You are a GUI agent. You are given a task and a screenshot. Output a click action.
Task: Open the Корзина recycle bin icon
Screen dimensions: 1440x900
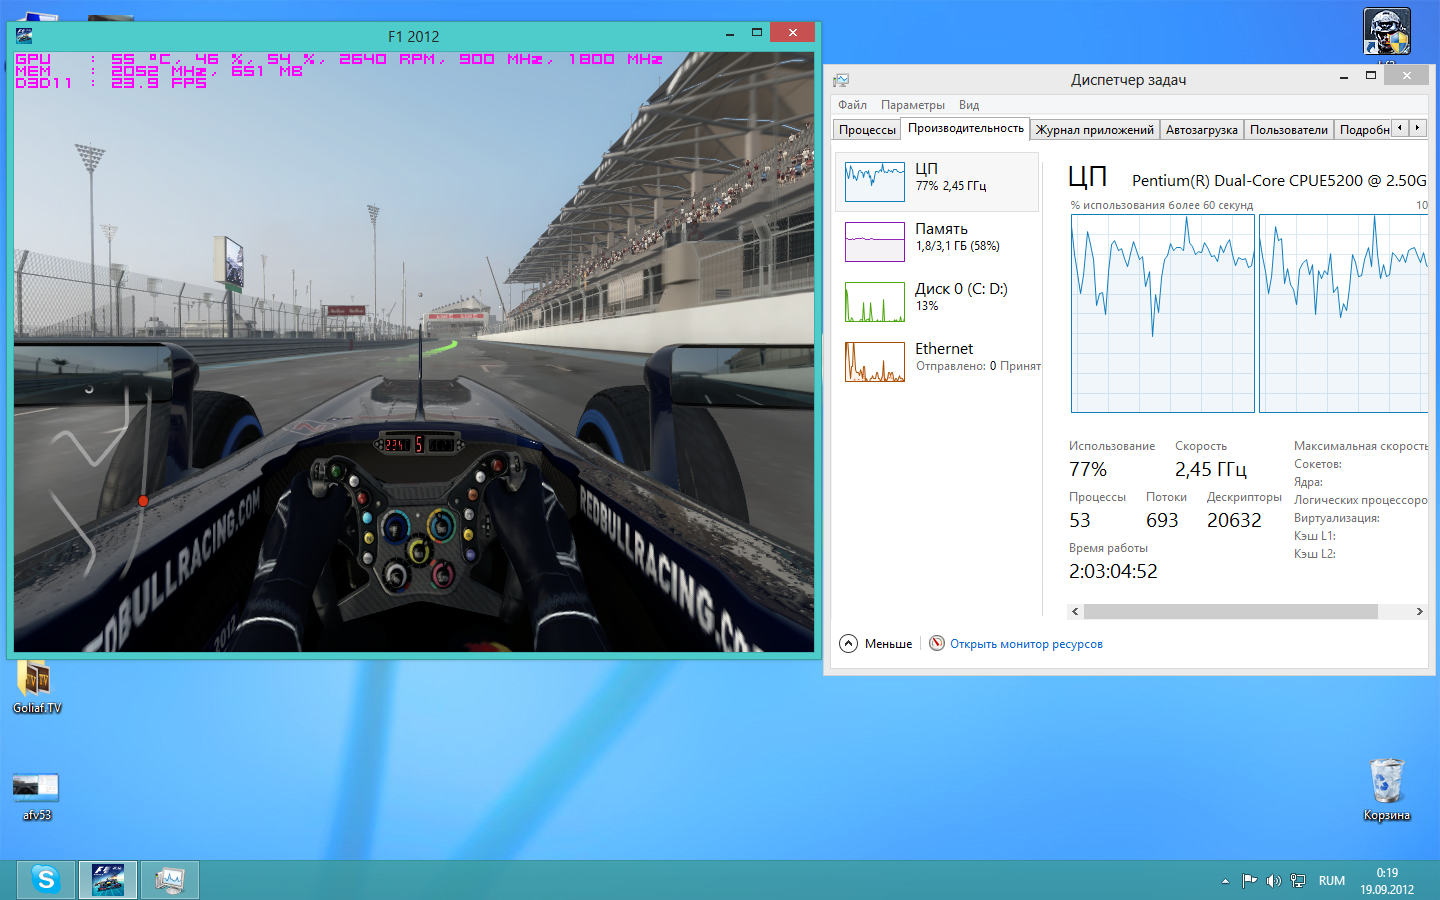(1387, 790)
